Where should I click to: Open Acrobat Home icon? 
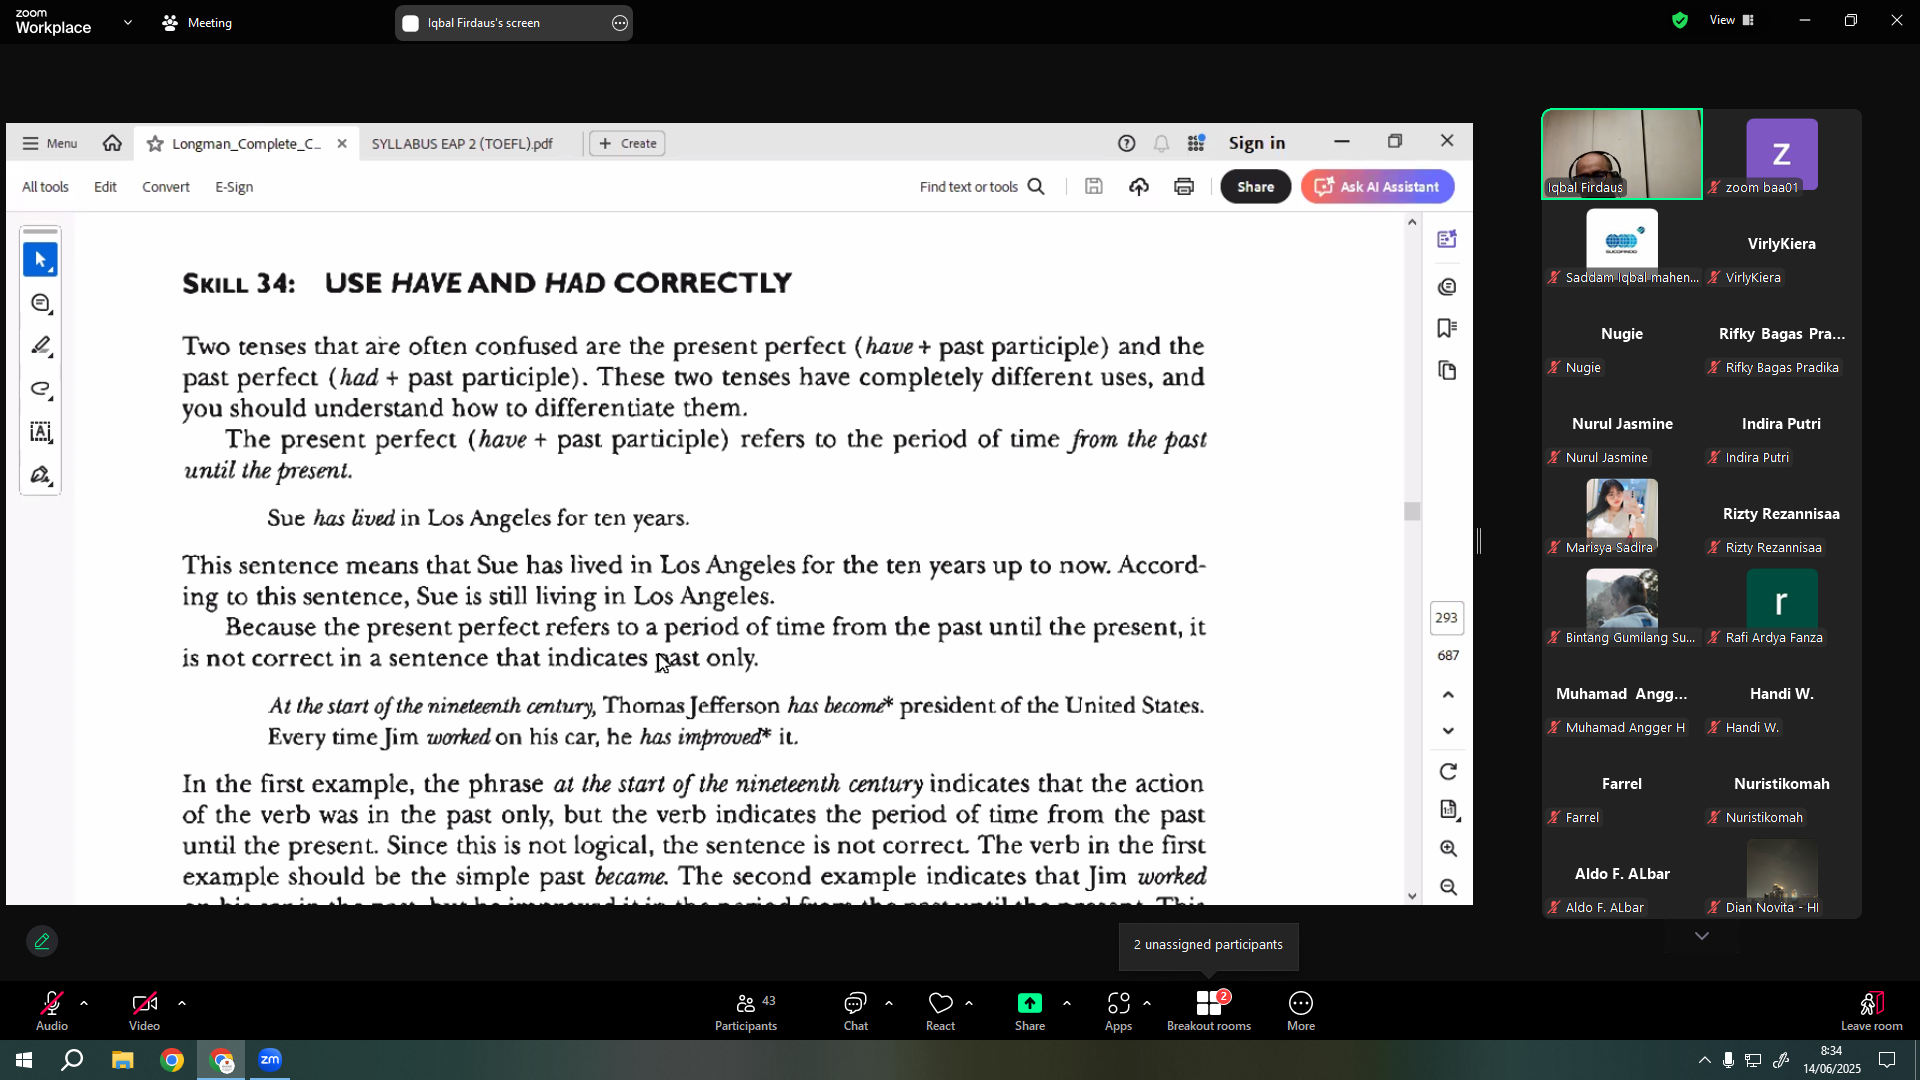click(112, 143)
